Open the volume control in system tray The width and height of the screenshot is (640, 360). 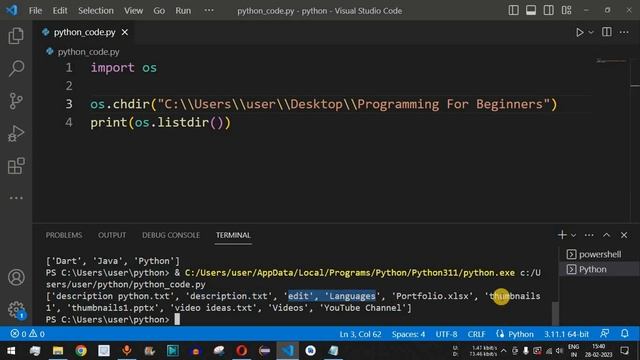560,351
